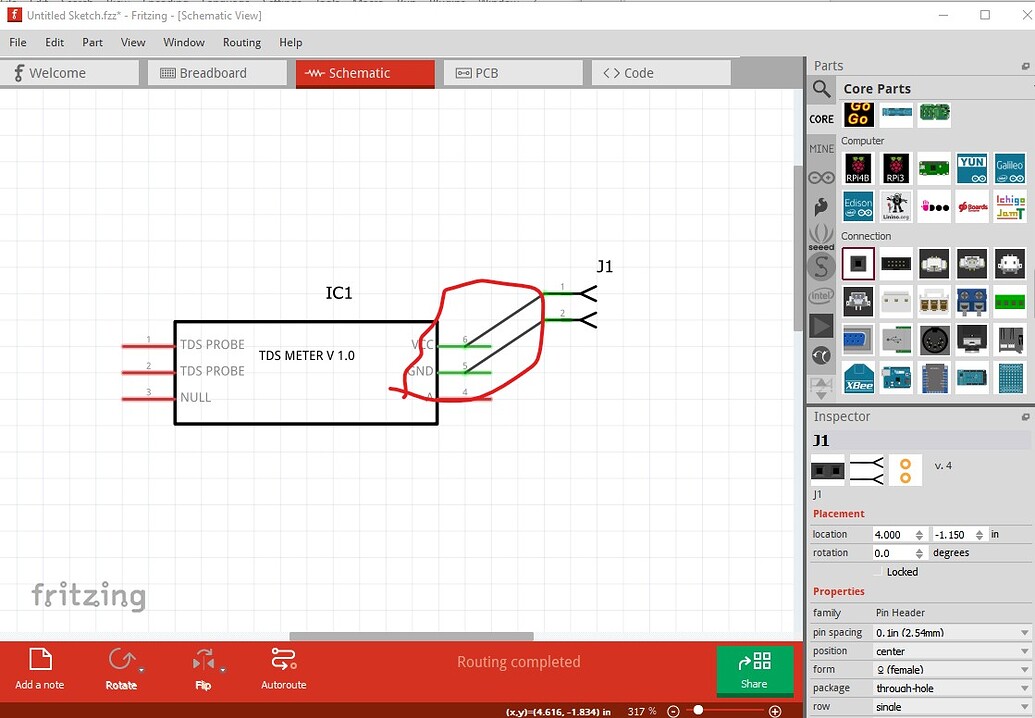
Task: Open the Flip options arrow
Action: pyautogui.click(x=223, y=670)
